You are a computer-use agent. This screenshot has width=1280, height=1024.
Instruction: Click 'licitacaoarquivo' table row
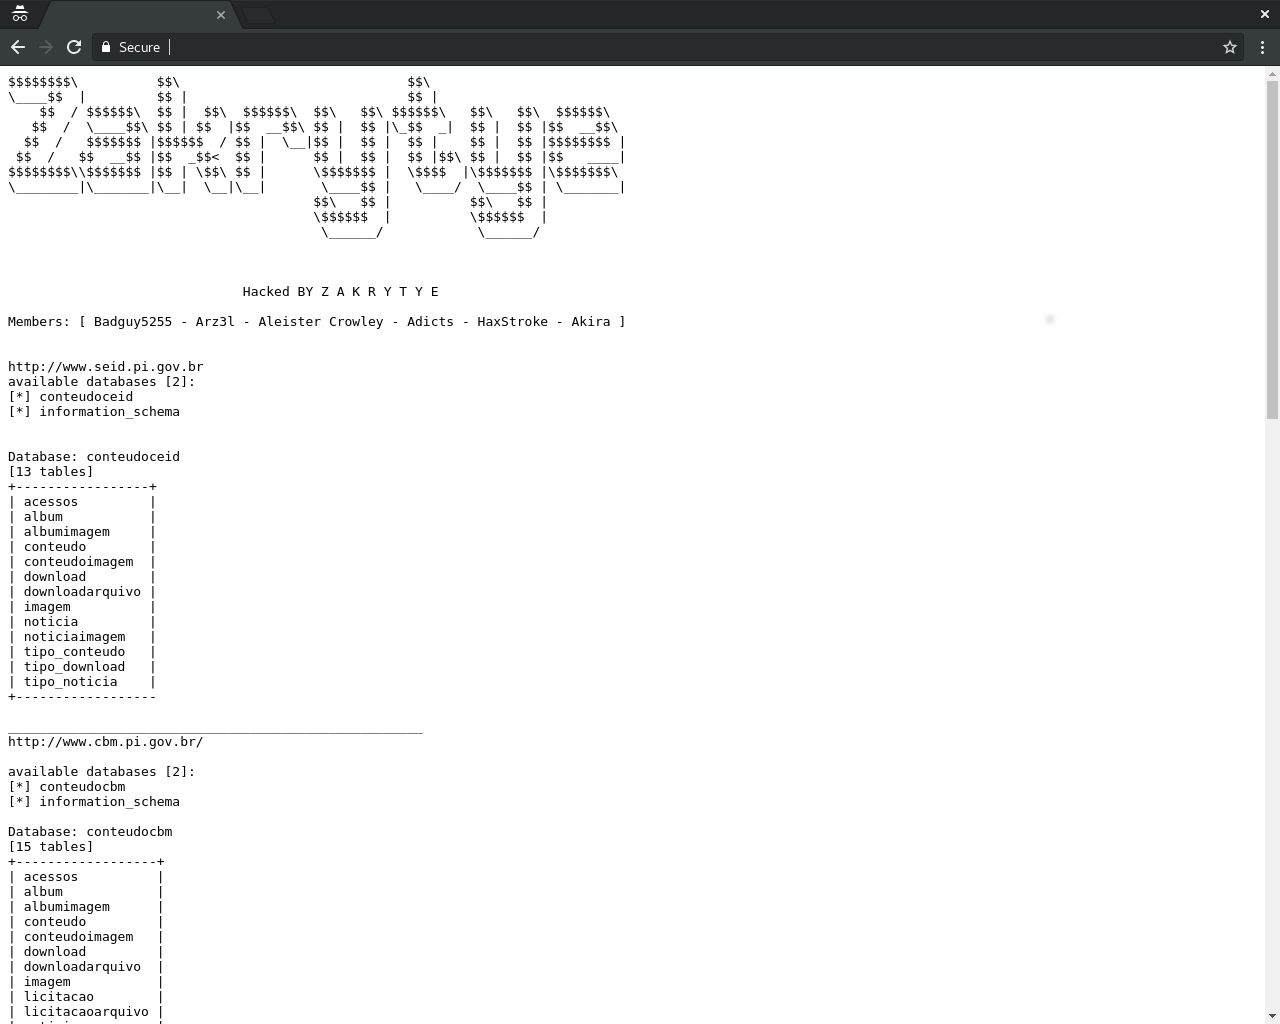click(86, 1012)
